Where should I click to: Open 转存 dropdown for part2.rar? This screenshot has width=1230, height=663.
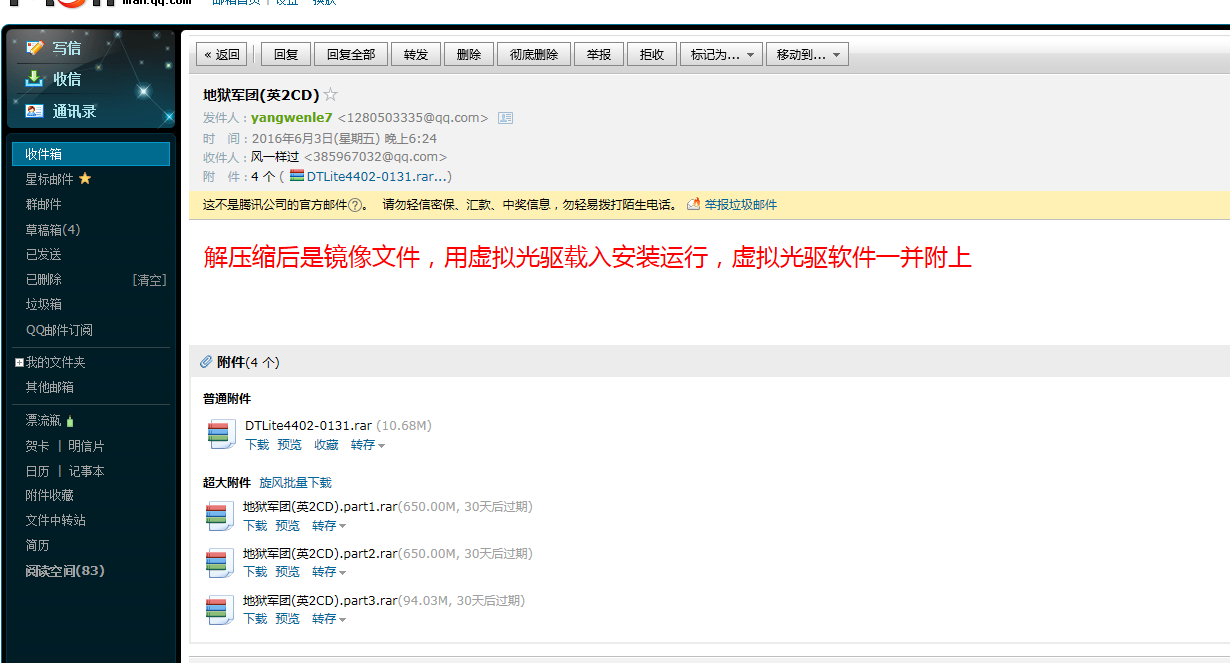[x=328, y=572]
